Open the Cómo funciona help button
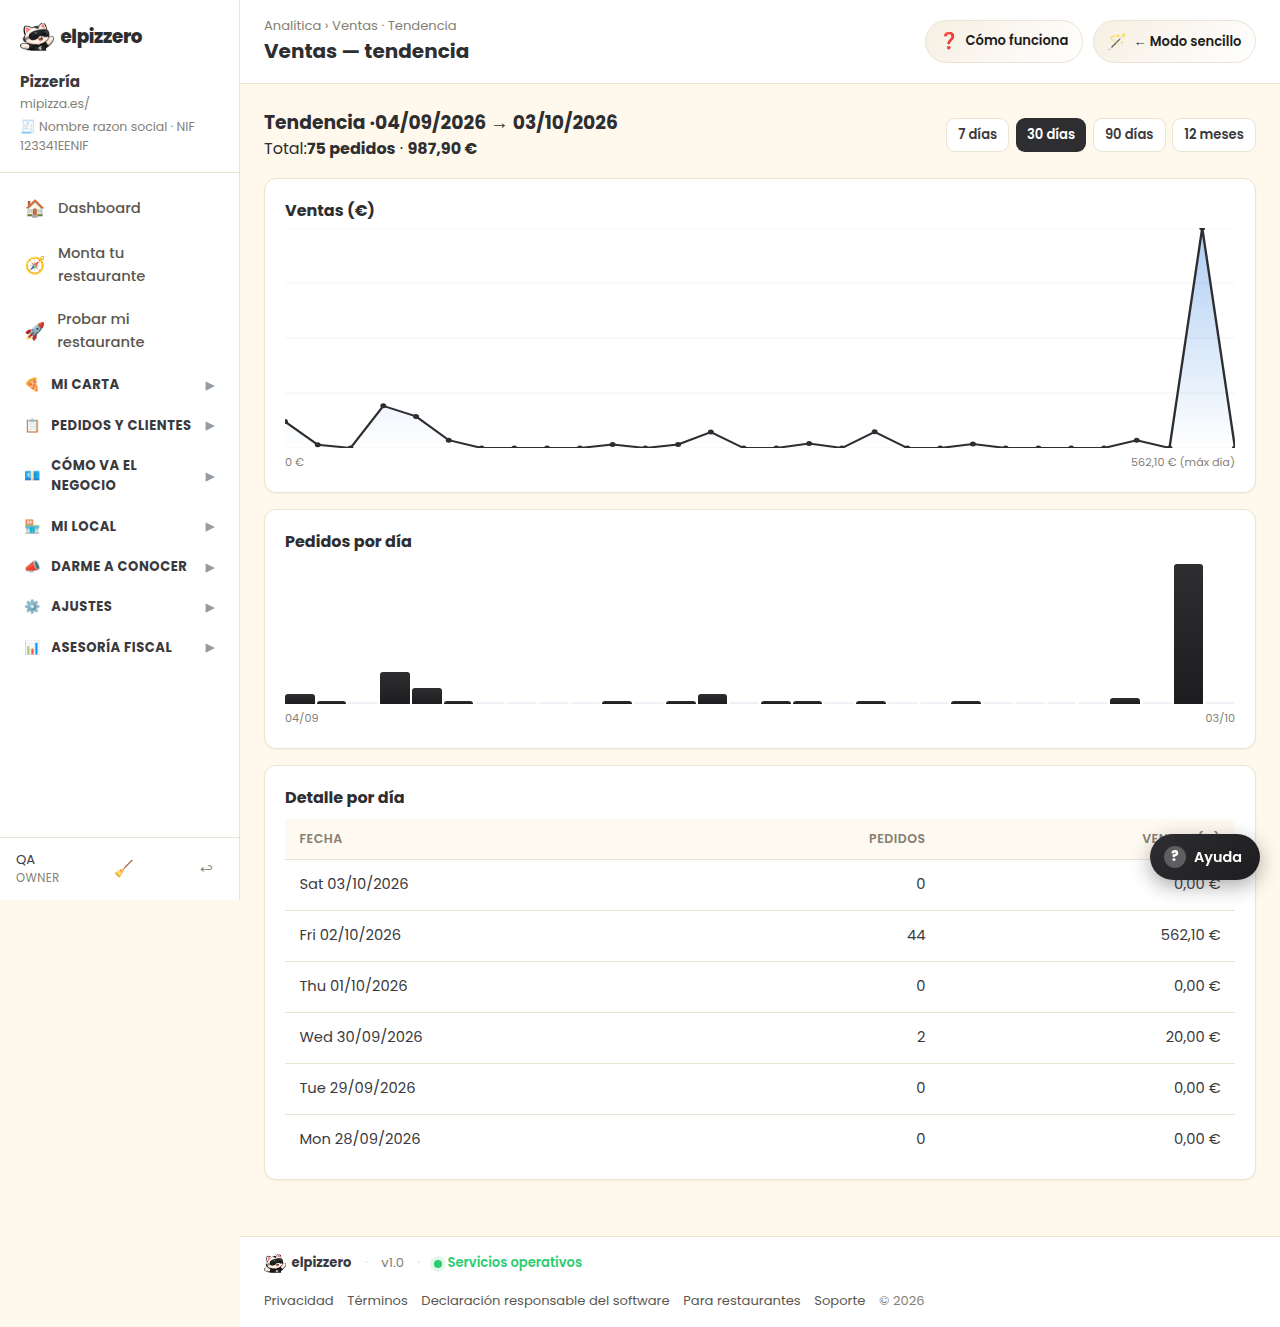 (1003, 42)
